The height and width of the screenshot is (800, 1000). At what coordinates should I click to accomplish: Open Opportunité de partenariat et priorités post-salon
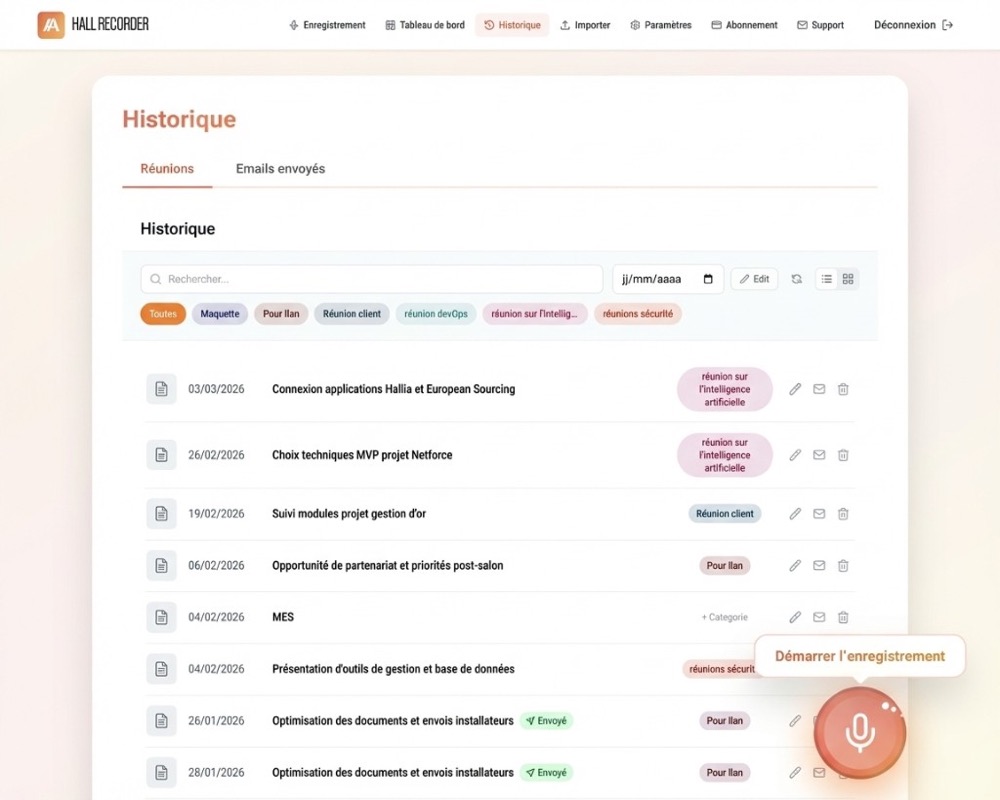pyautogui.click(x=388, y=565)
